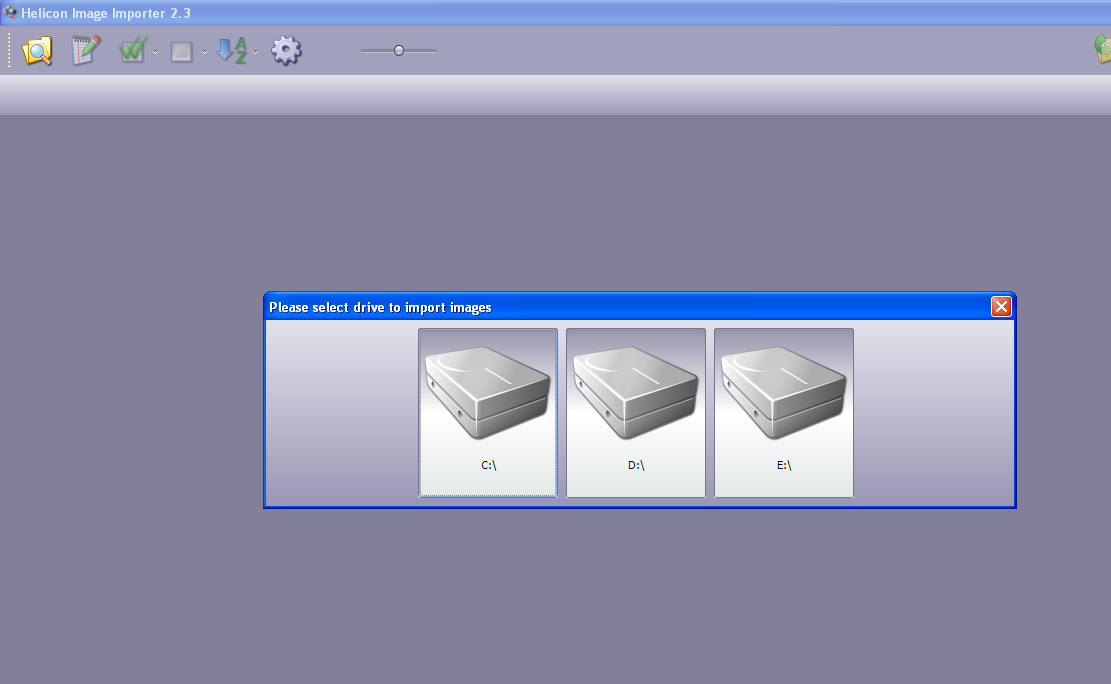Click the notepad with pencil rename icon

click(x=86, y=51)
